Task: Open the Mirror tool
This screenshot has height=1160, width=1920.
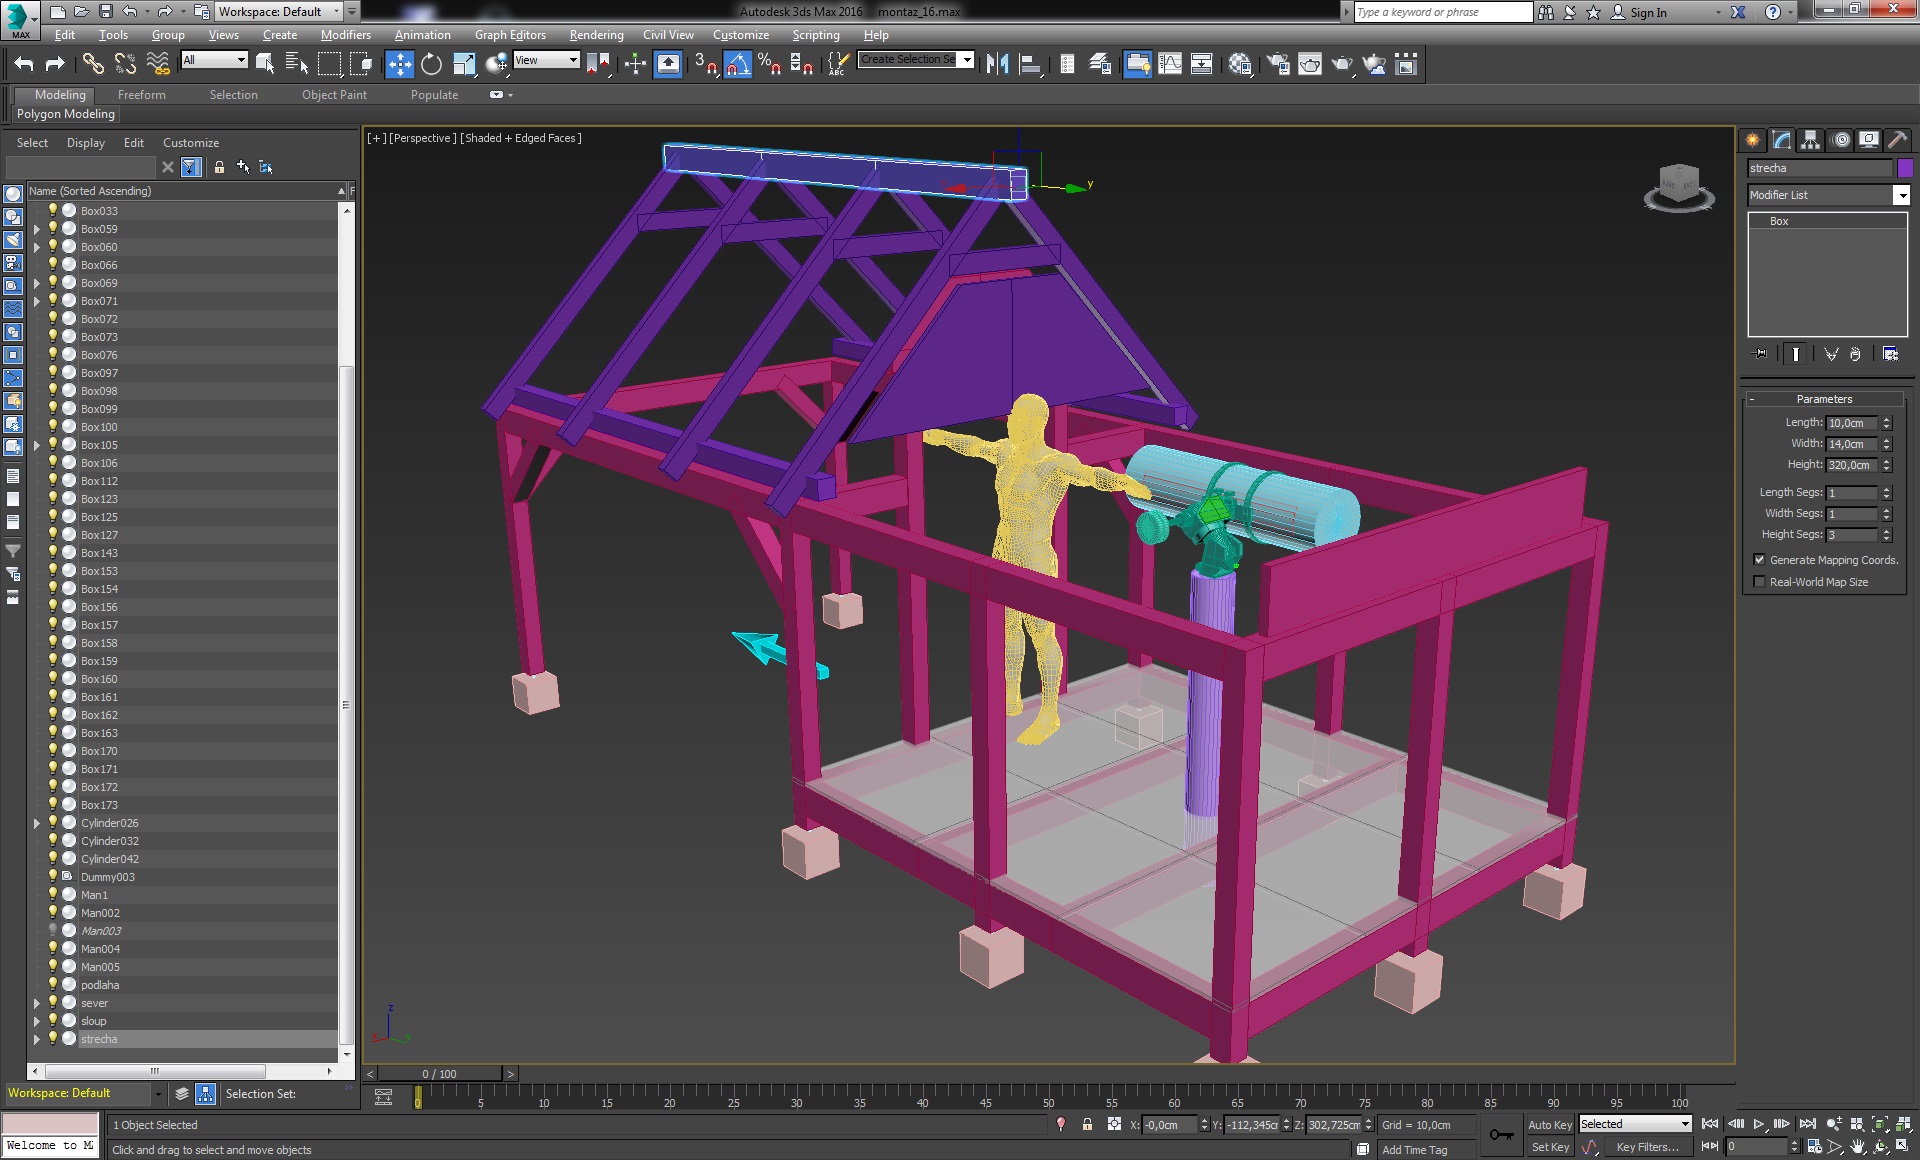Action: (997, 64)
